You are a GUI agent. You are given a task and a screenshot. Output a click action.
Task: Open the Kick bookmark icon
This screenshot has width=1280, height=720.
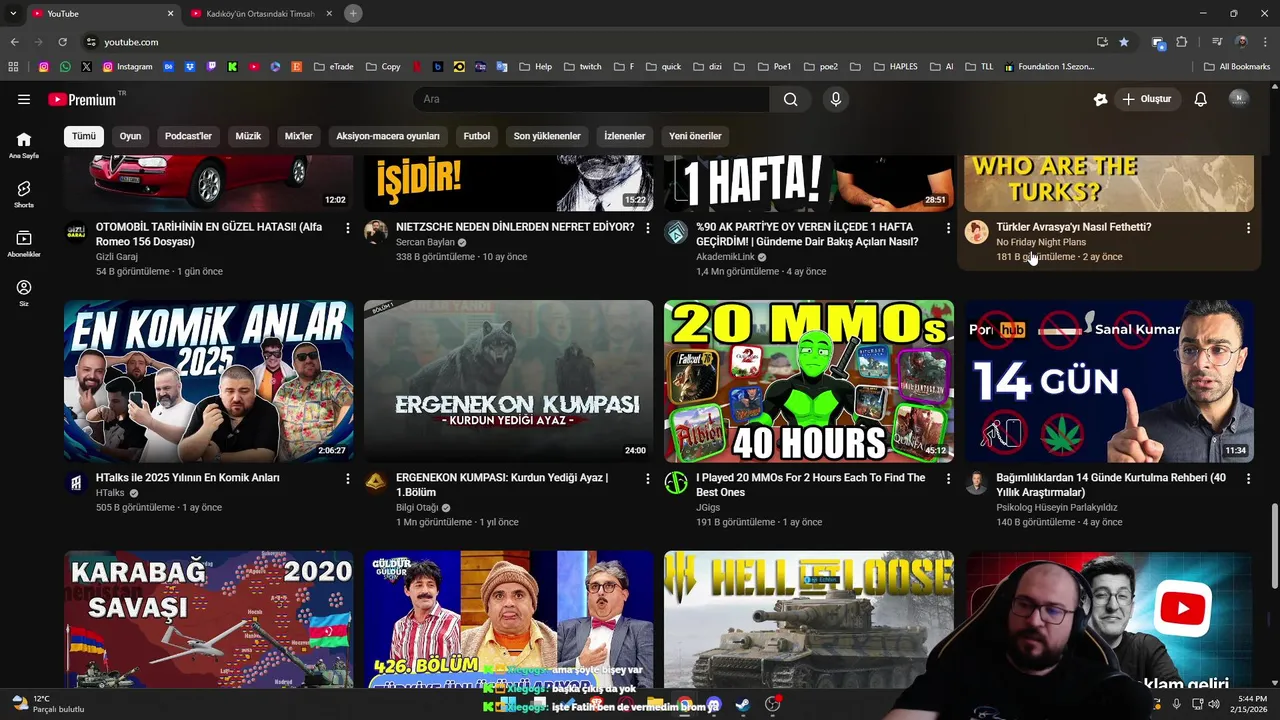(x=232, y=67)
